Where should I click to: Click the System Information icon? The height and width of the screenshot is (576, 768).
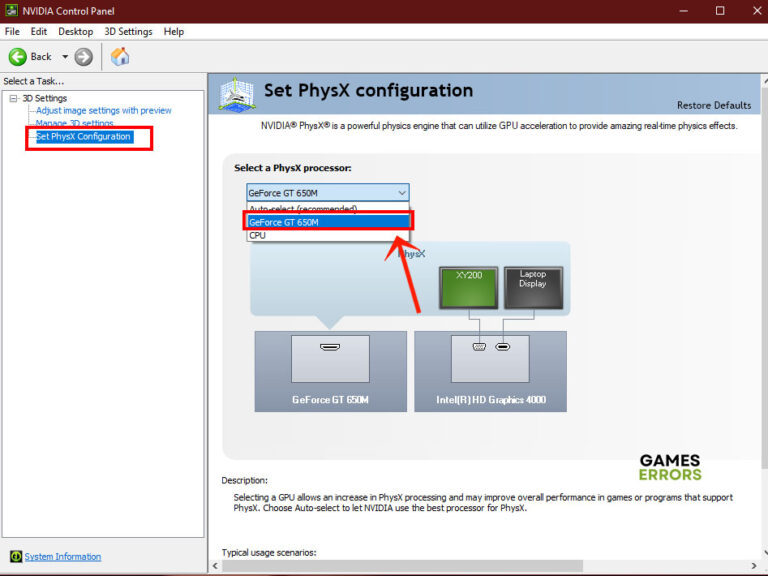[15, 557]
